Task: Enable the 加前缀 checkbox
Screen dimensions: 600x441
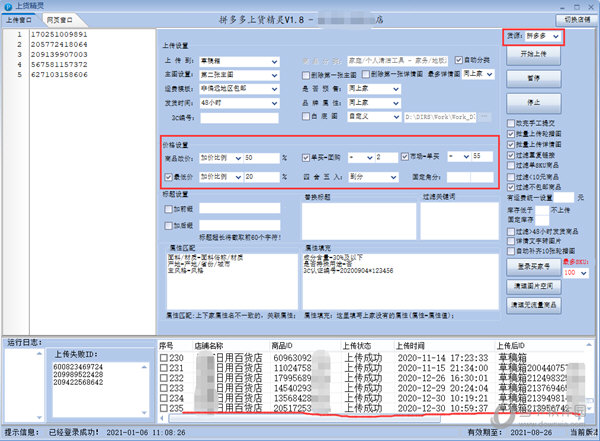Action: pos(168,209)
